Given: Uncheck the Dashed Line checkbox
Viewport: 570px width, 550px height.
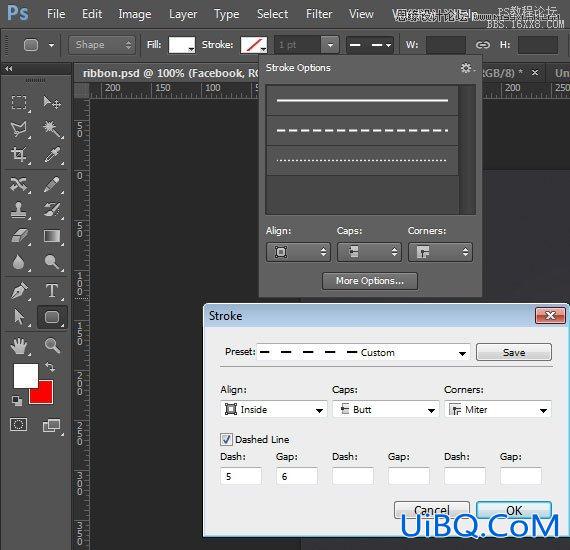Looking at the screenshot, I should [x=226, y=439].
